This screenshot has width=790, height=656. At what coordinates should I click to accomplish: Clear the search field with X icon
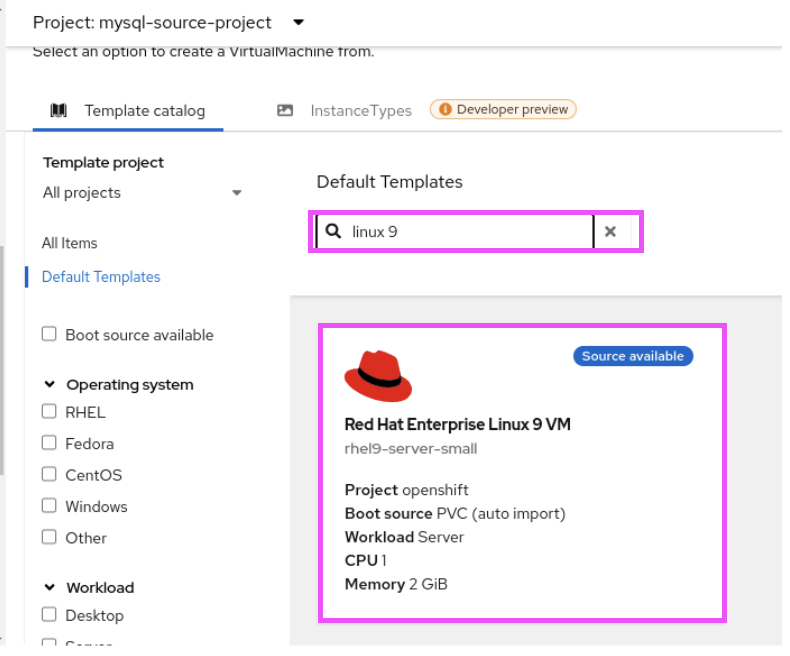(610, 231)
